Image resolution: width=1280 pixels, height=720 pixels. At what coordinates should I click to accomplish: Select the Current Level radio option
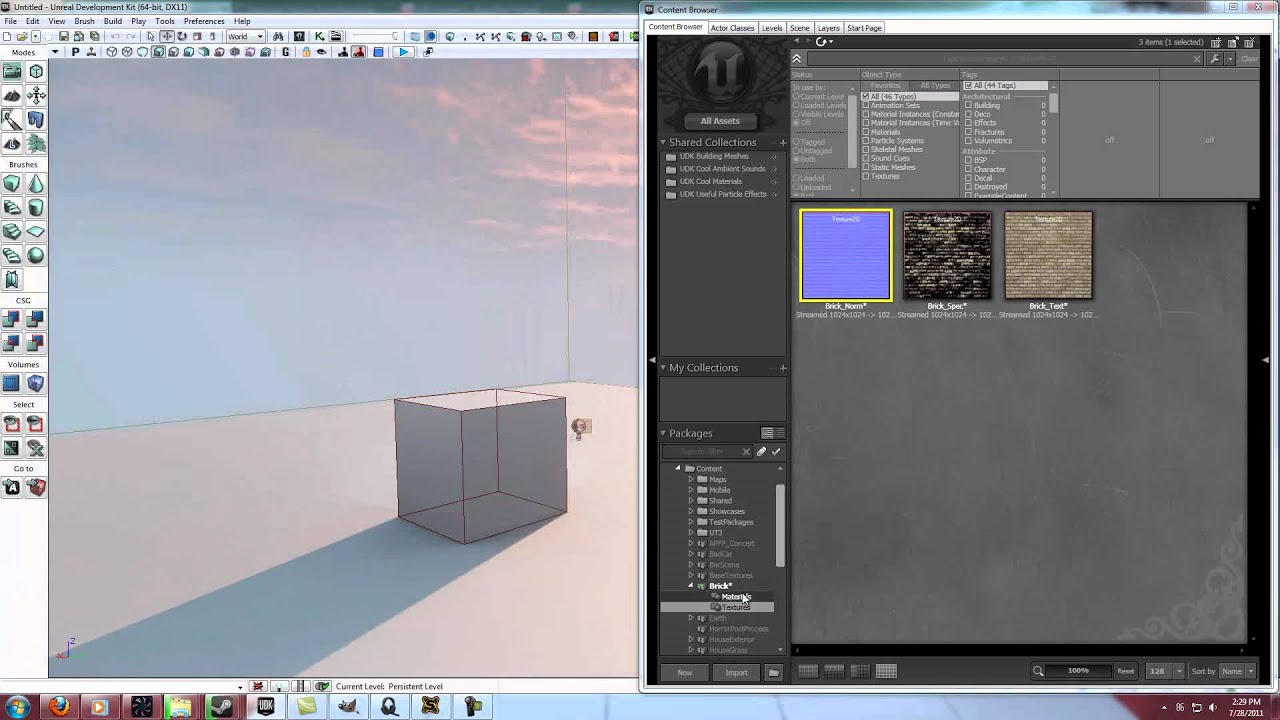pos(796,97)
